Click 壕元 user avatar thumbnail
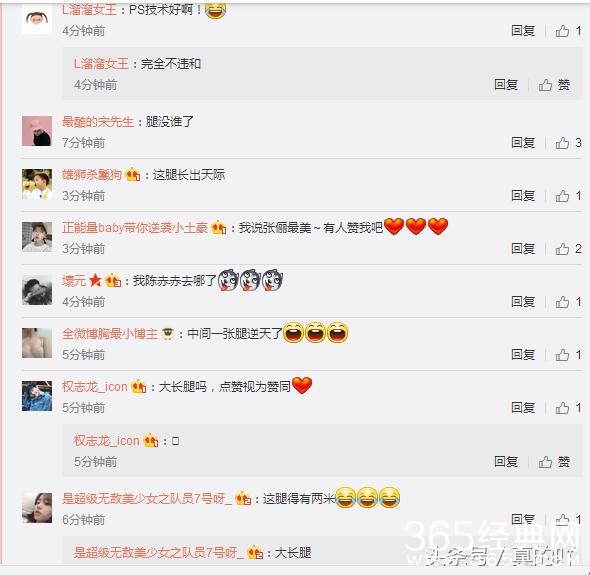 point(37,290)
